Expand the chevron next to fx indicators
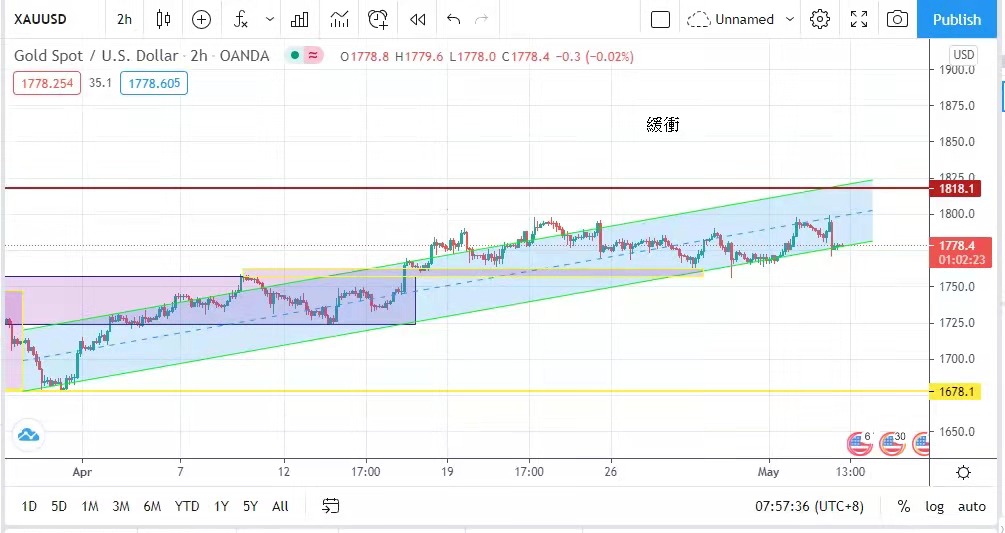The width and height of the screenshot is (1005, 533). (270, 19)
